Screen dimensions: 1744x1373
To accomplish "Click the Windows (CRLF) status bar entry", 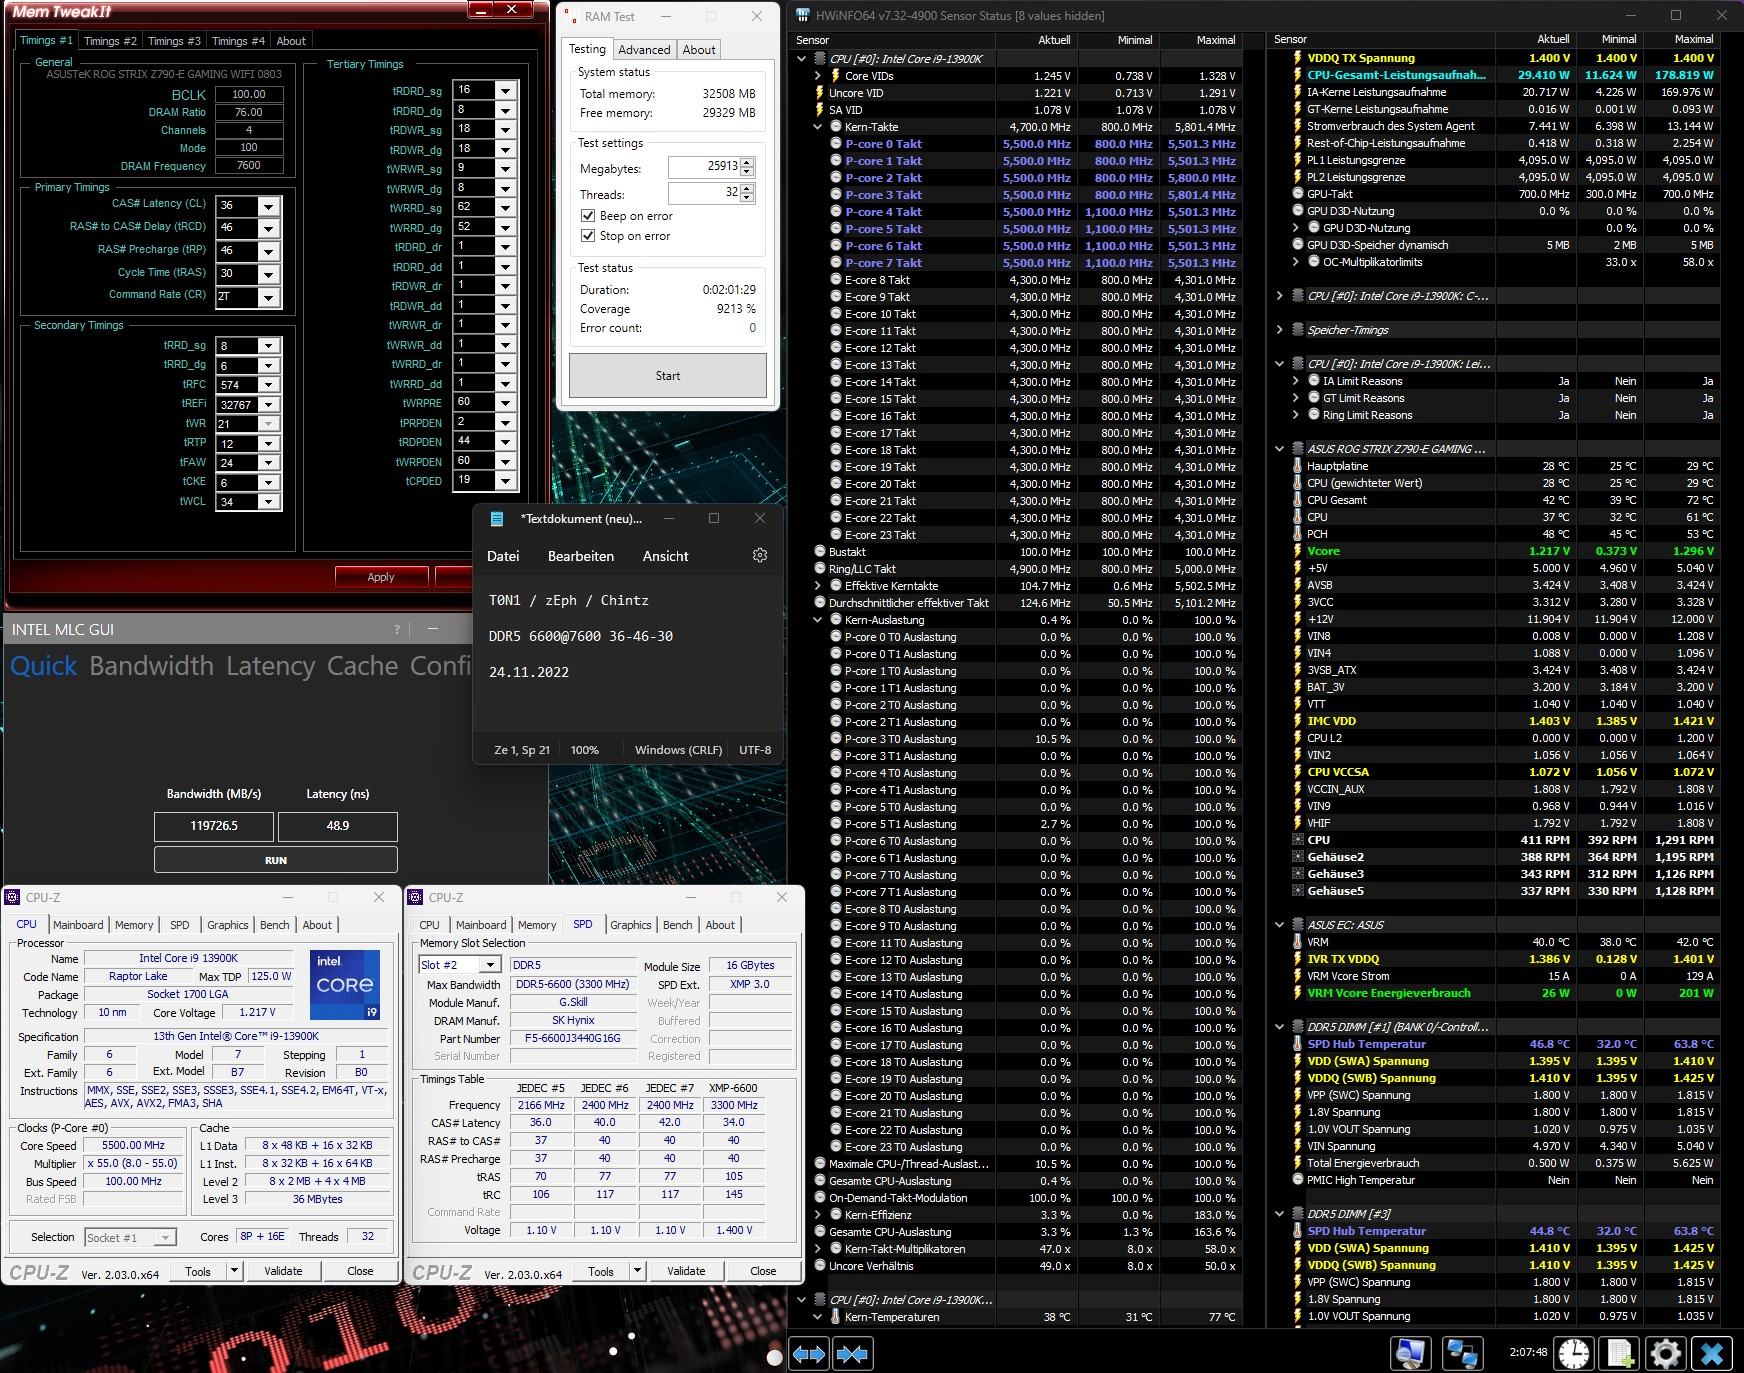I will coord(678,750).
